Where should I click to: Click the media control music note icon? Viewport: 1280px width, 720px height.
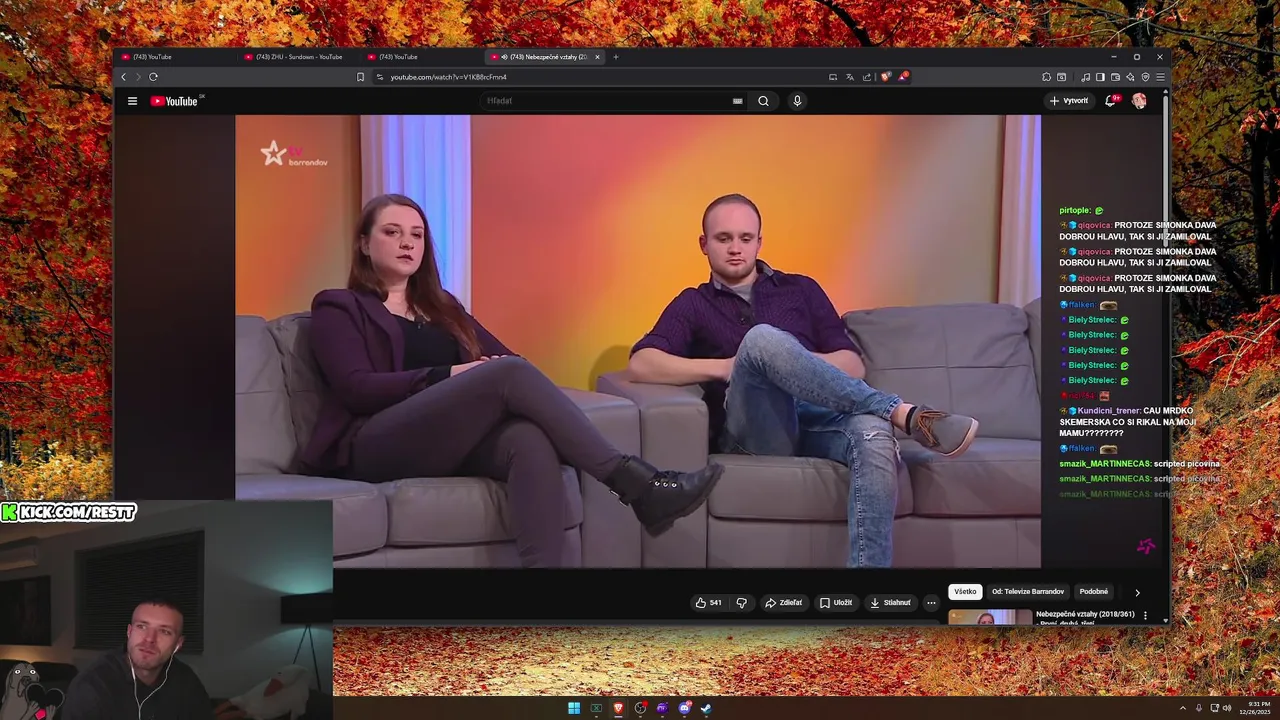tap(1085, 77)
